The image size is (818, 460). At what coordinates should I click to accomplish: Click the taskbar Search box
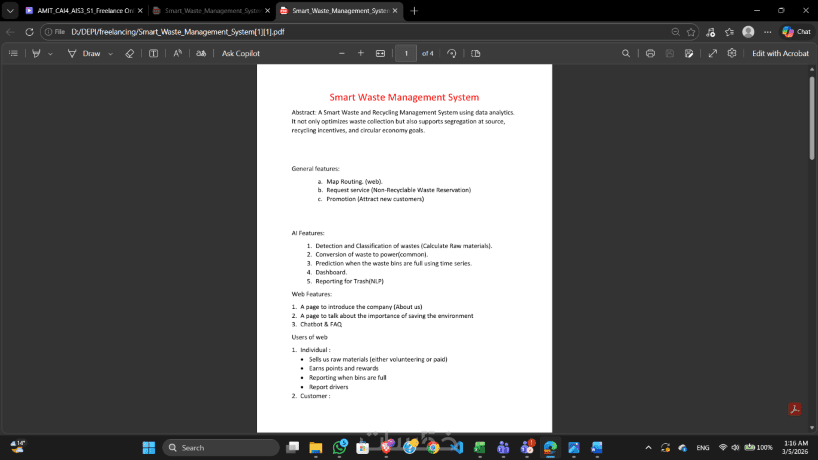pos(221,447)
